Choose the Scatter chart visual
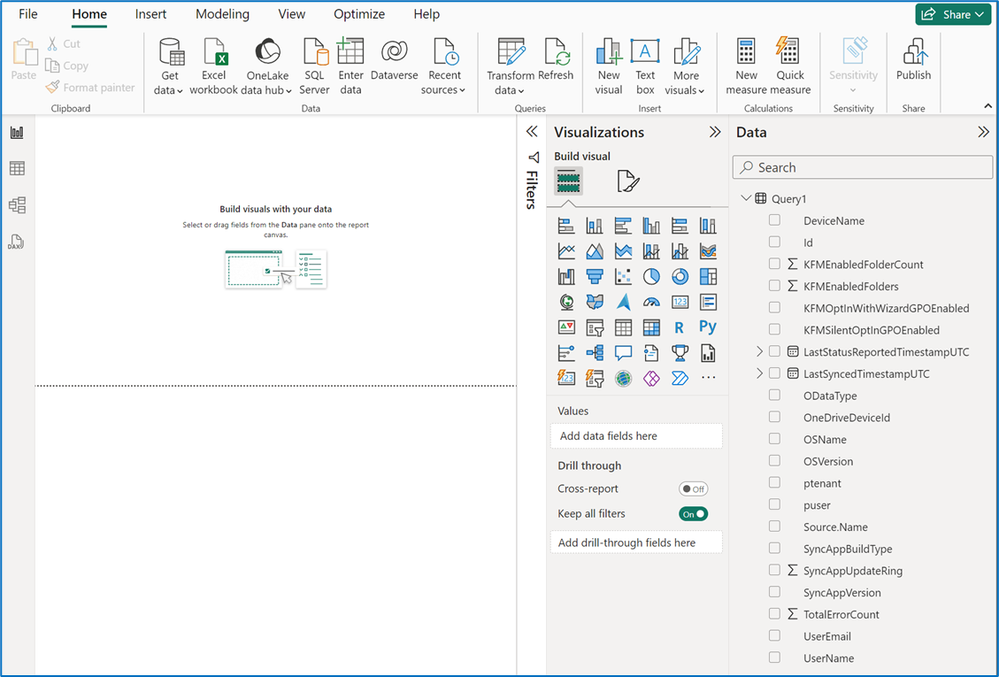Image resolution: width=999 pixels, height=677 pixels. coord(623,276)
